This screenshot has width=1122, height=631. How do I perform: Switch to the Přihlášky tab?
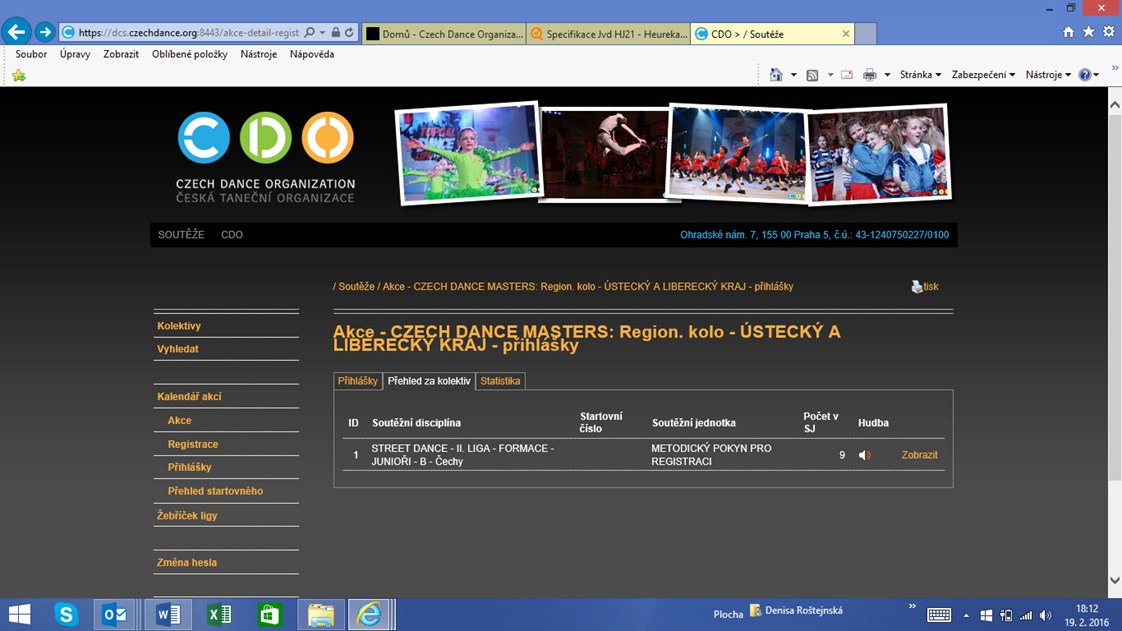pos(358,381)
